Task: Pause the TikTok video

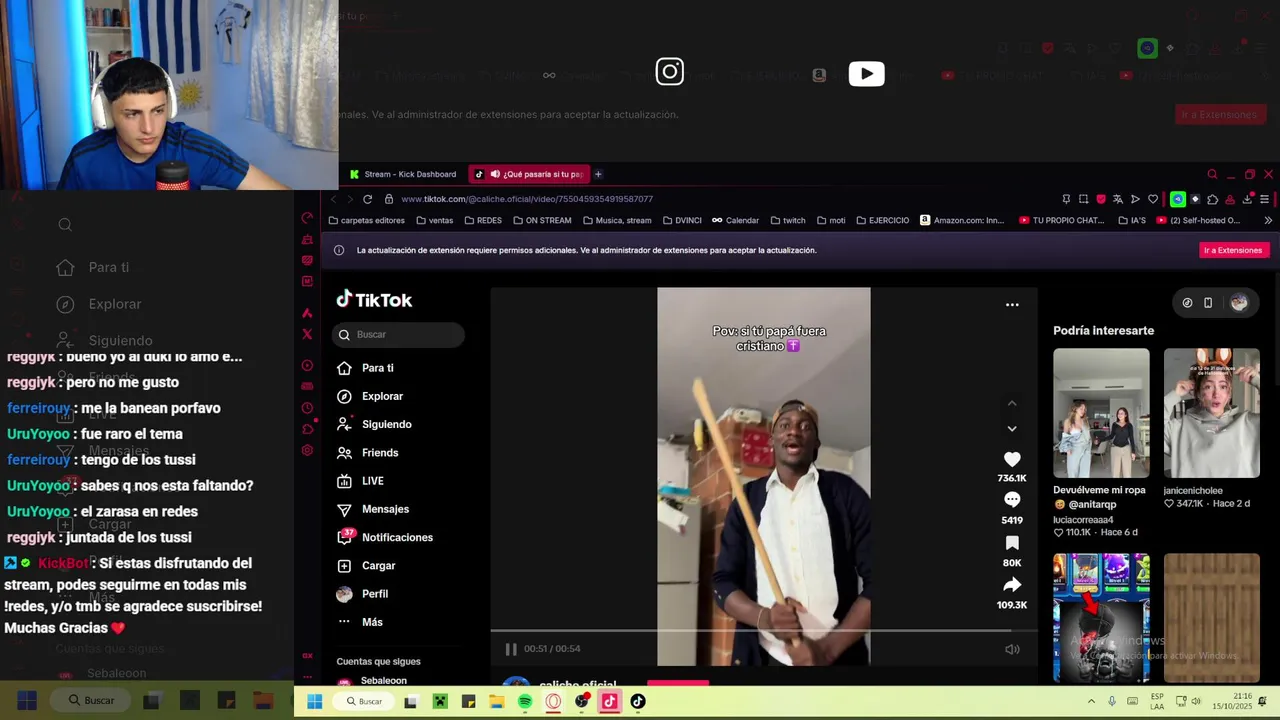Action: pyautogui.click(x=511, y=649)
